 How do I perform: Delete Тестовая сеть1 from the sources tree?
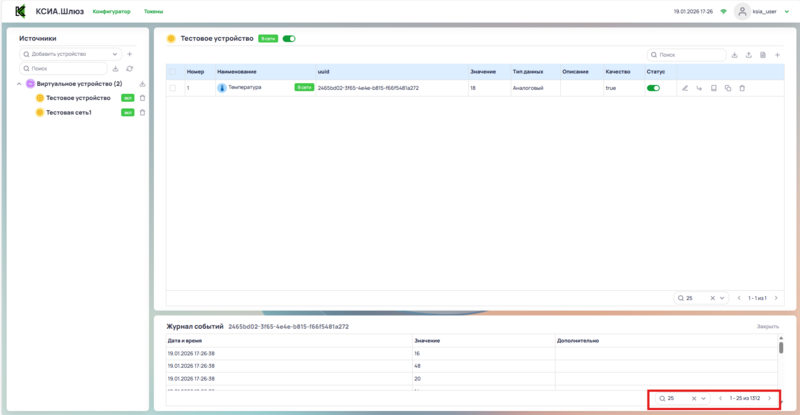(x=142, y=112)
